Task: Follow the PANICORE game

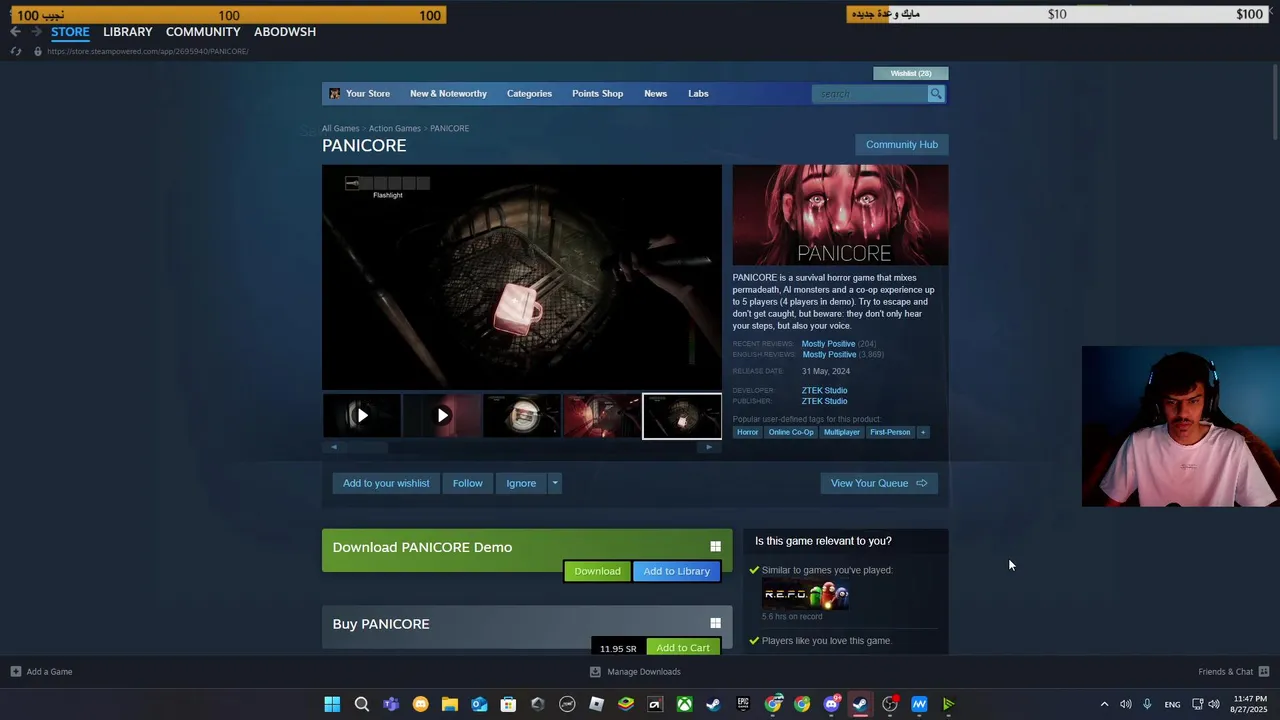Action: tap(467, 483)
